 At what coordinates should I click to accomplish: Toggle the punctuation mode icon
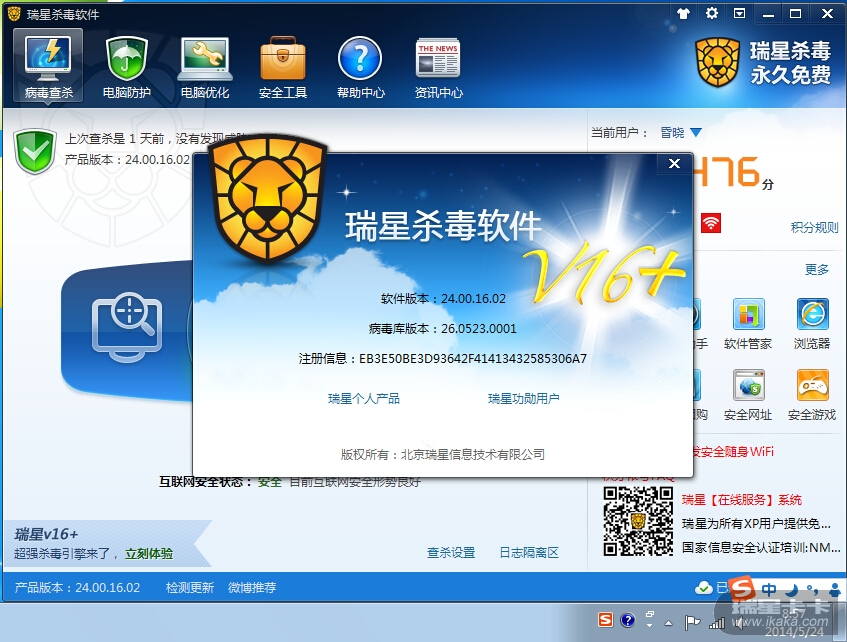point(811,589)
